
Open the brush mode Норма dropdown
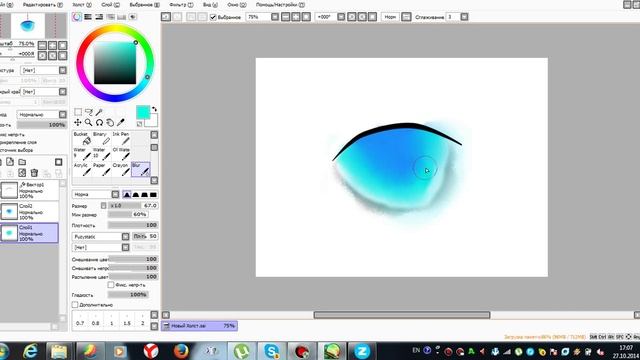[x=96, y=194]
